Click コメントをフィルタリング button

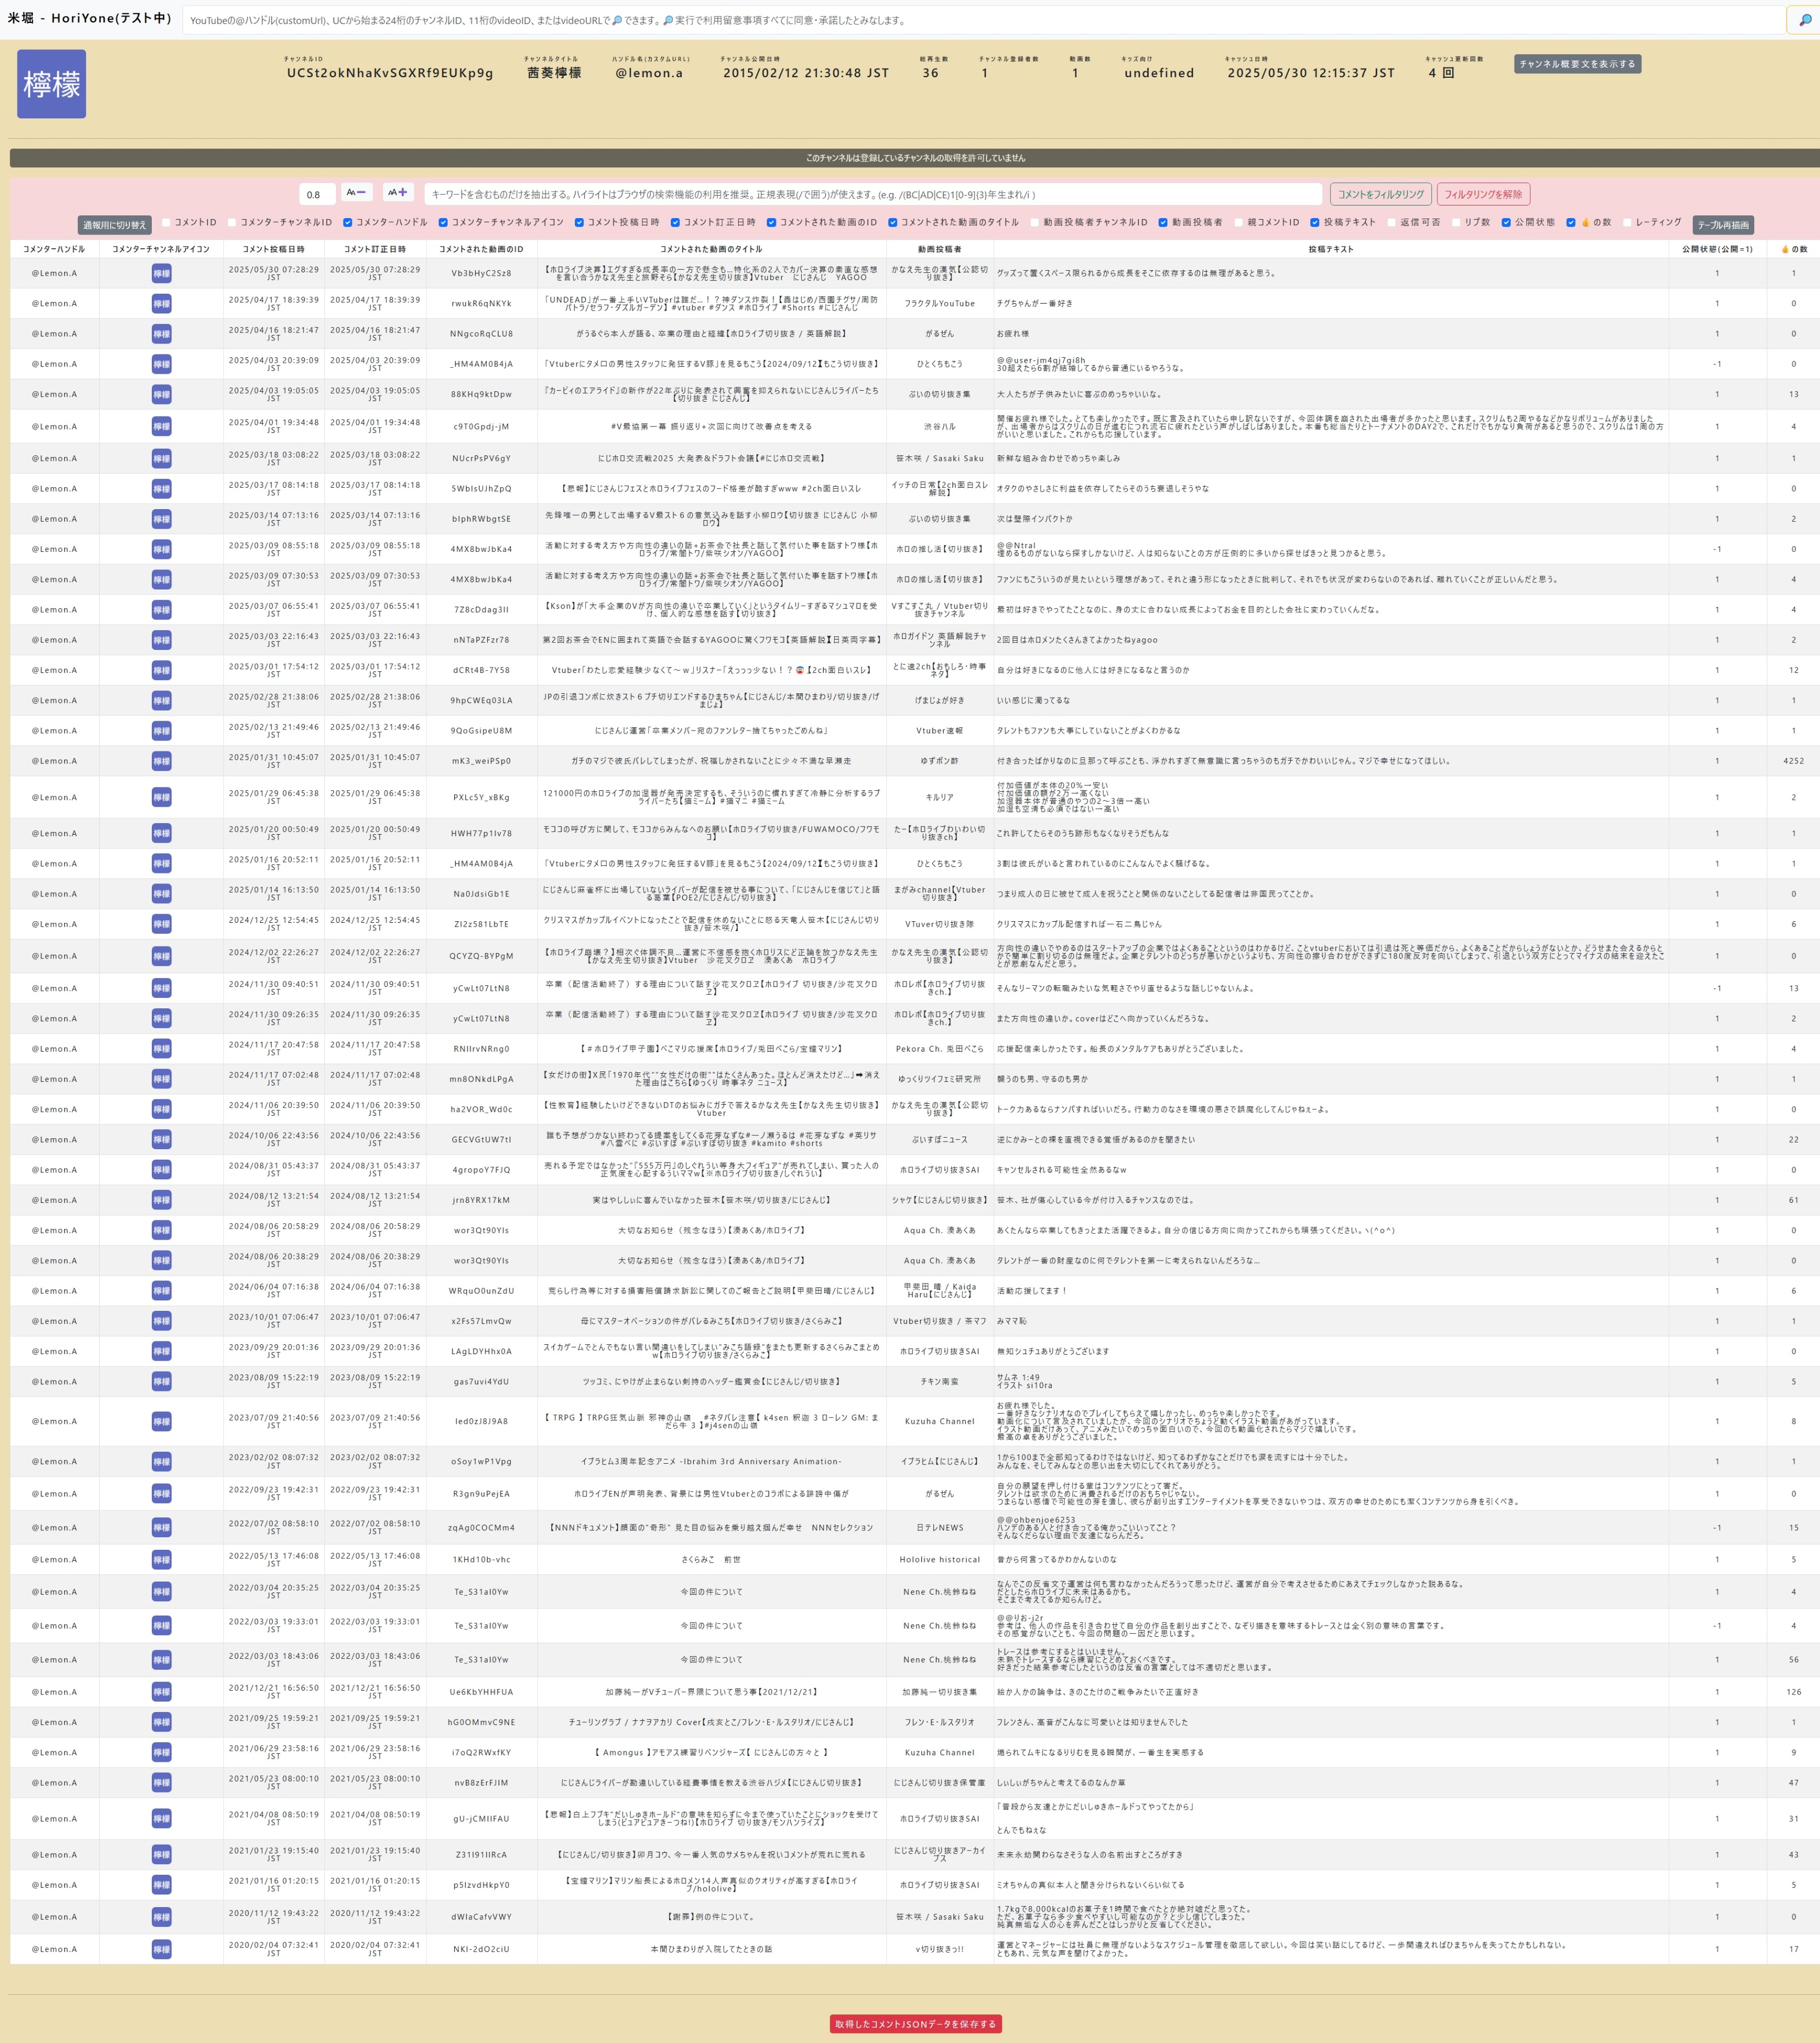(x=1380, y=194)
